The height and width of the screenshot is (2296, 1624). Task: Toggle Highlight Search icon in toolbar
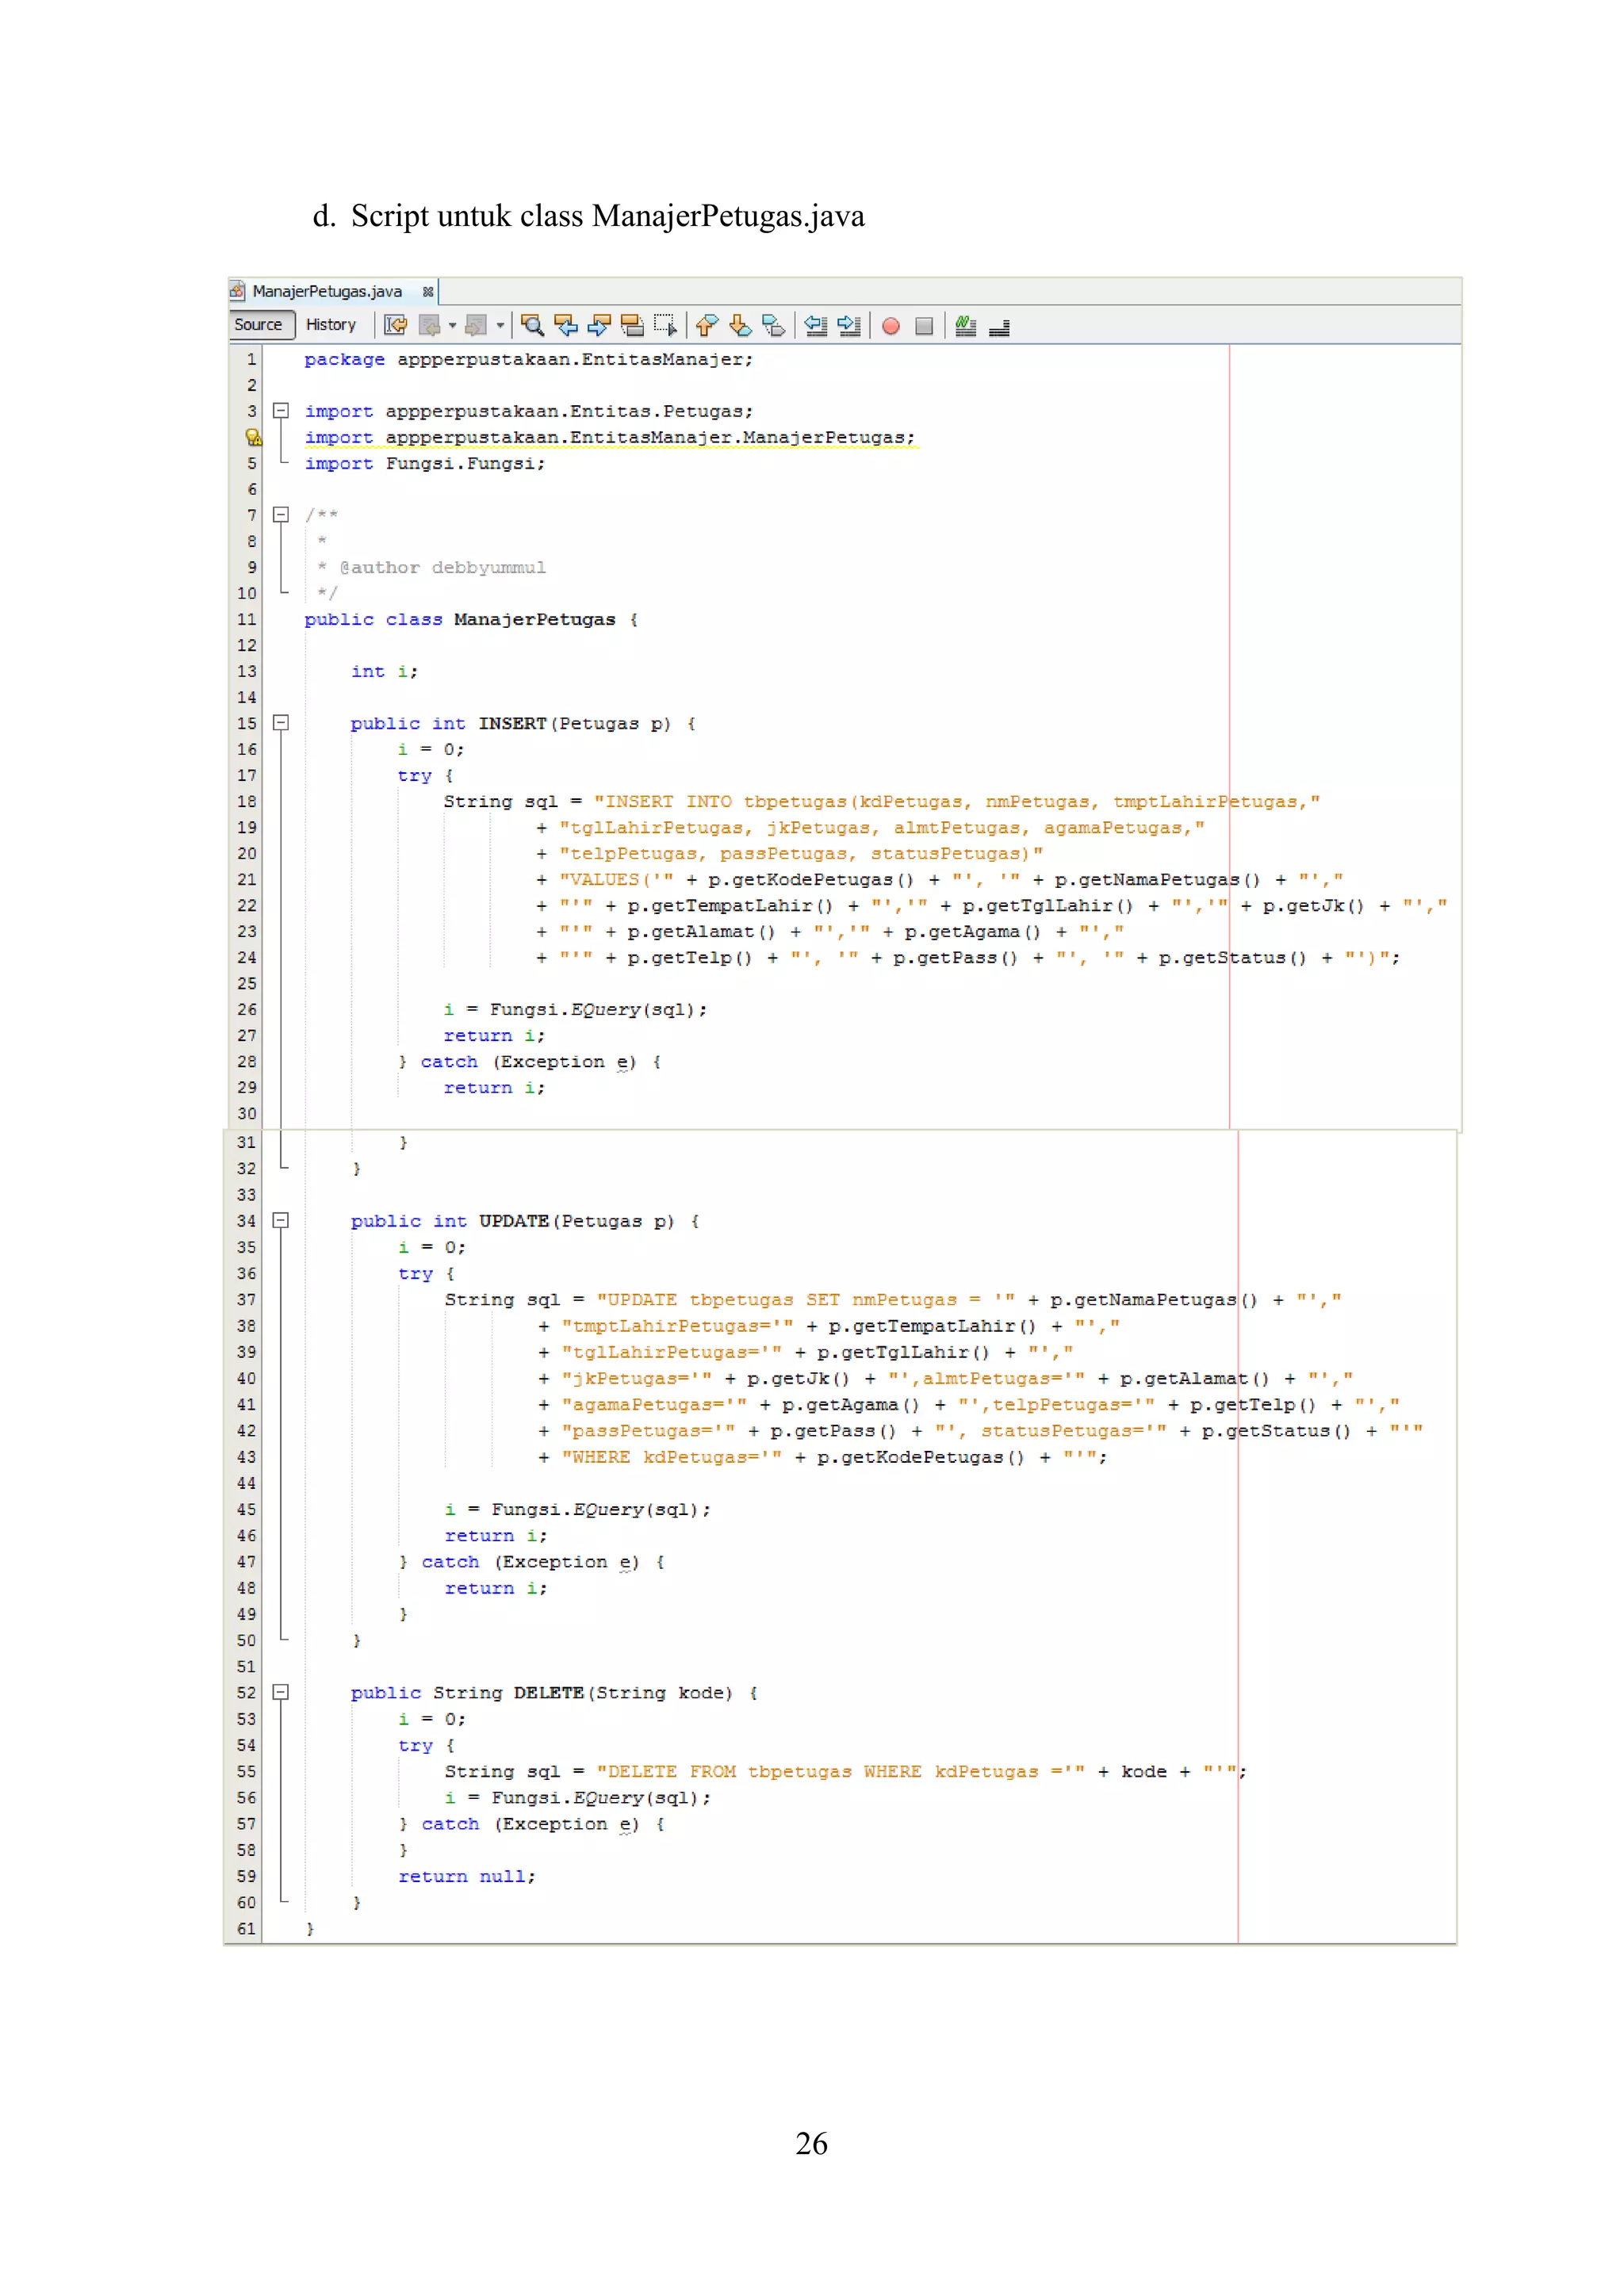pos(632,325)
